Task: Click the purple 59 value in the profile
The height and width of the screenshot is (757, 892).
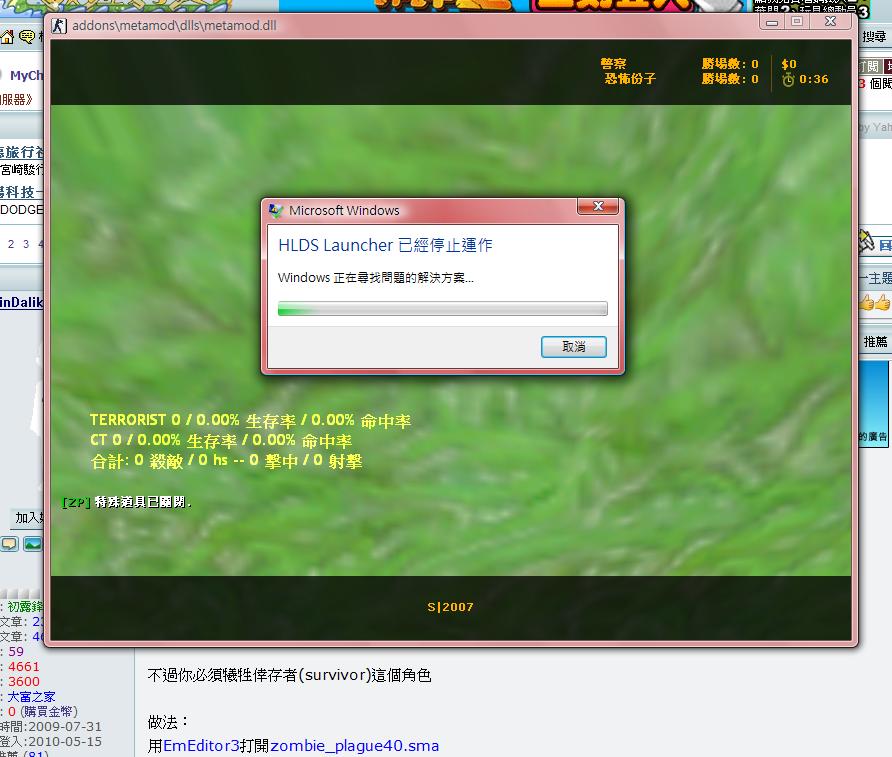Action: click(16, 652)
